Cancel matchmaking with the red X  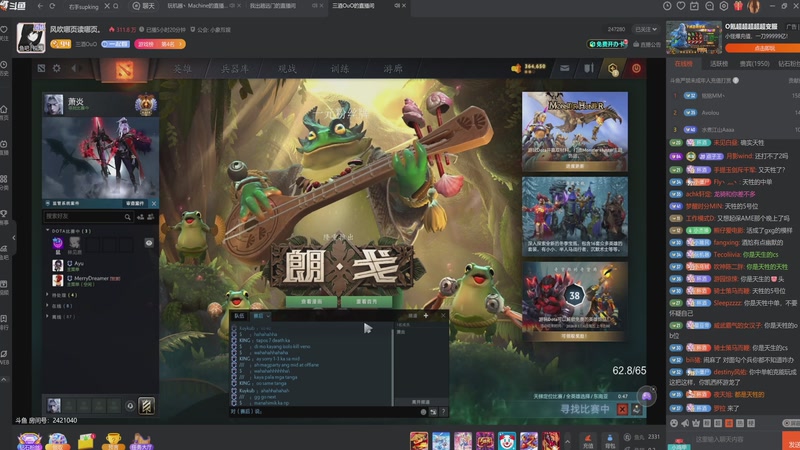pos(622,409)
